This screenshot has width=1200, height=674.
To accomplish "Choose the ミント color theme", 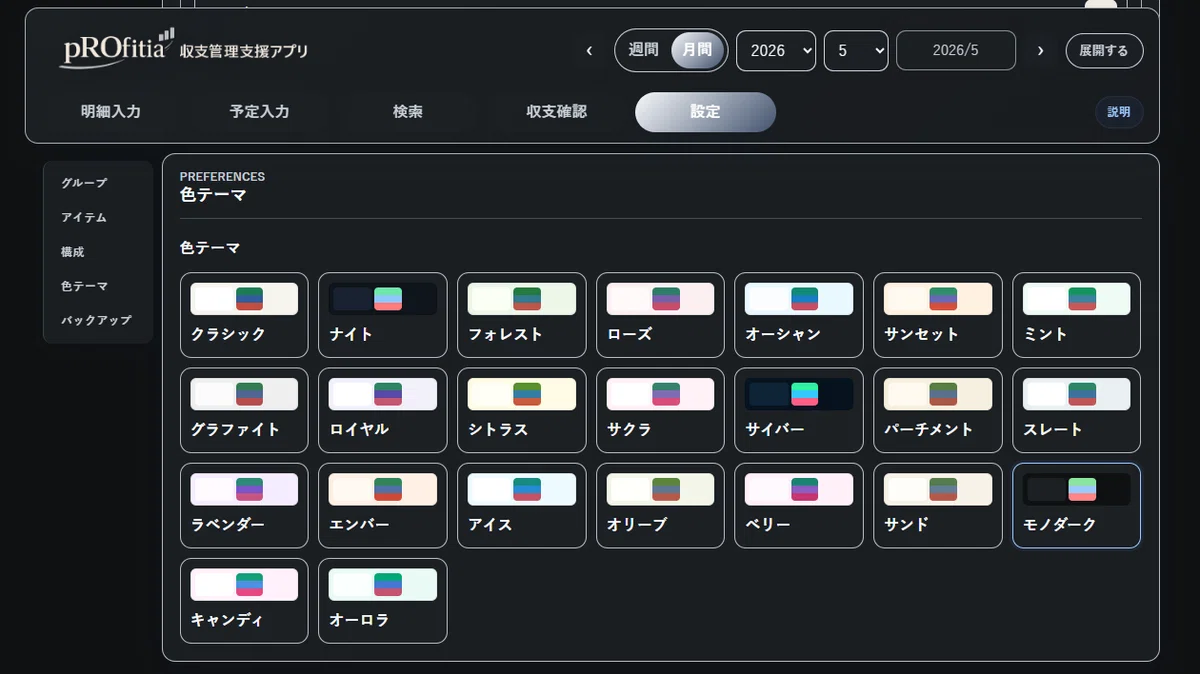I will pos(1076,315).
